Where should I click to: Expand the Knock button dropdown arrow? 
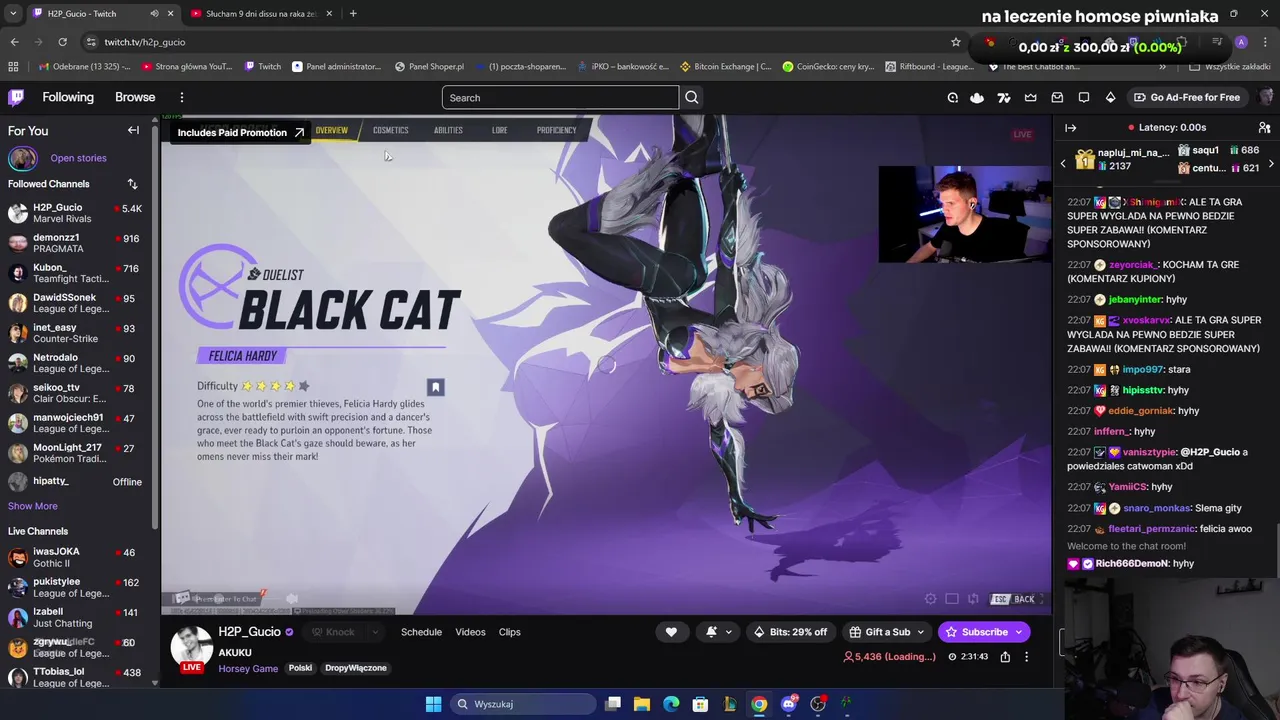[x=375, y=632]
